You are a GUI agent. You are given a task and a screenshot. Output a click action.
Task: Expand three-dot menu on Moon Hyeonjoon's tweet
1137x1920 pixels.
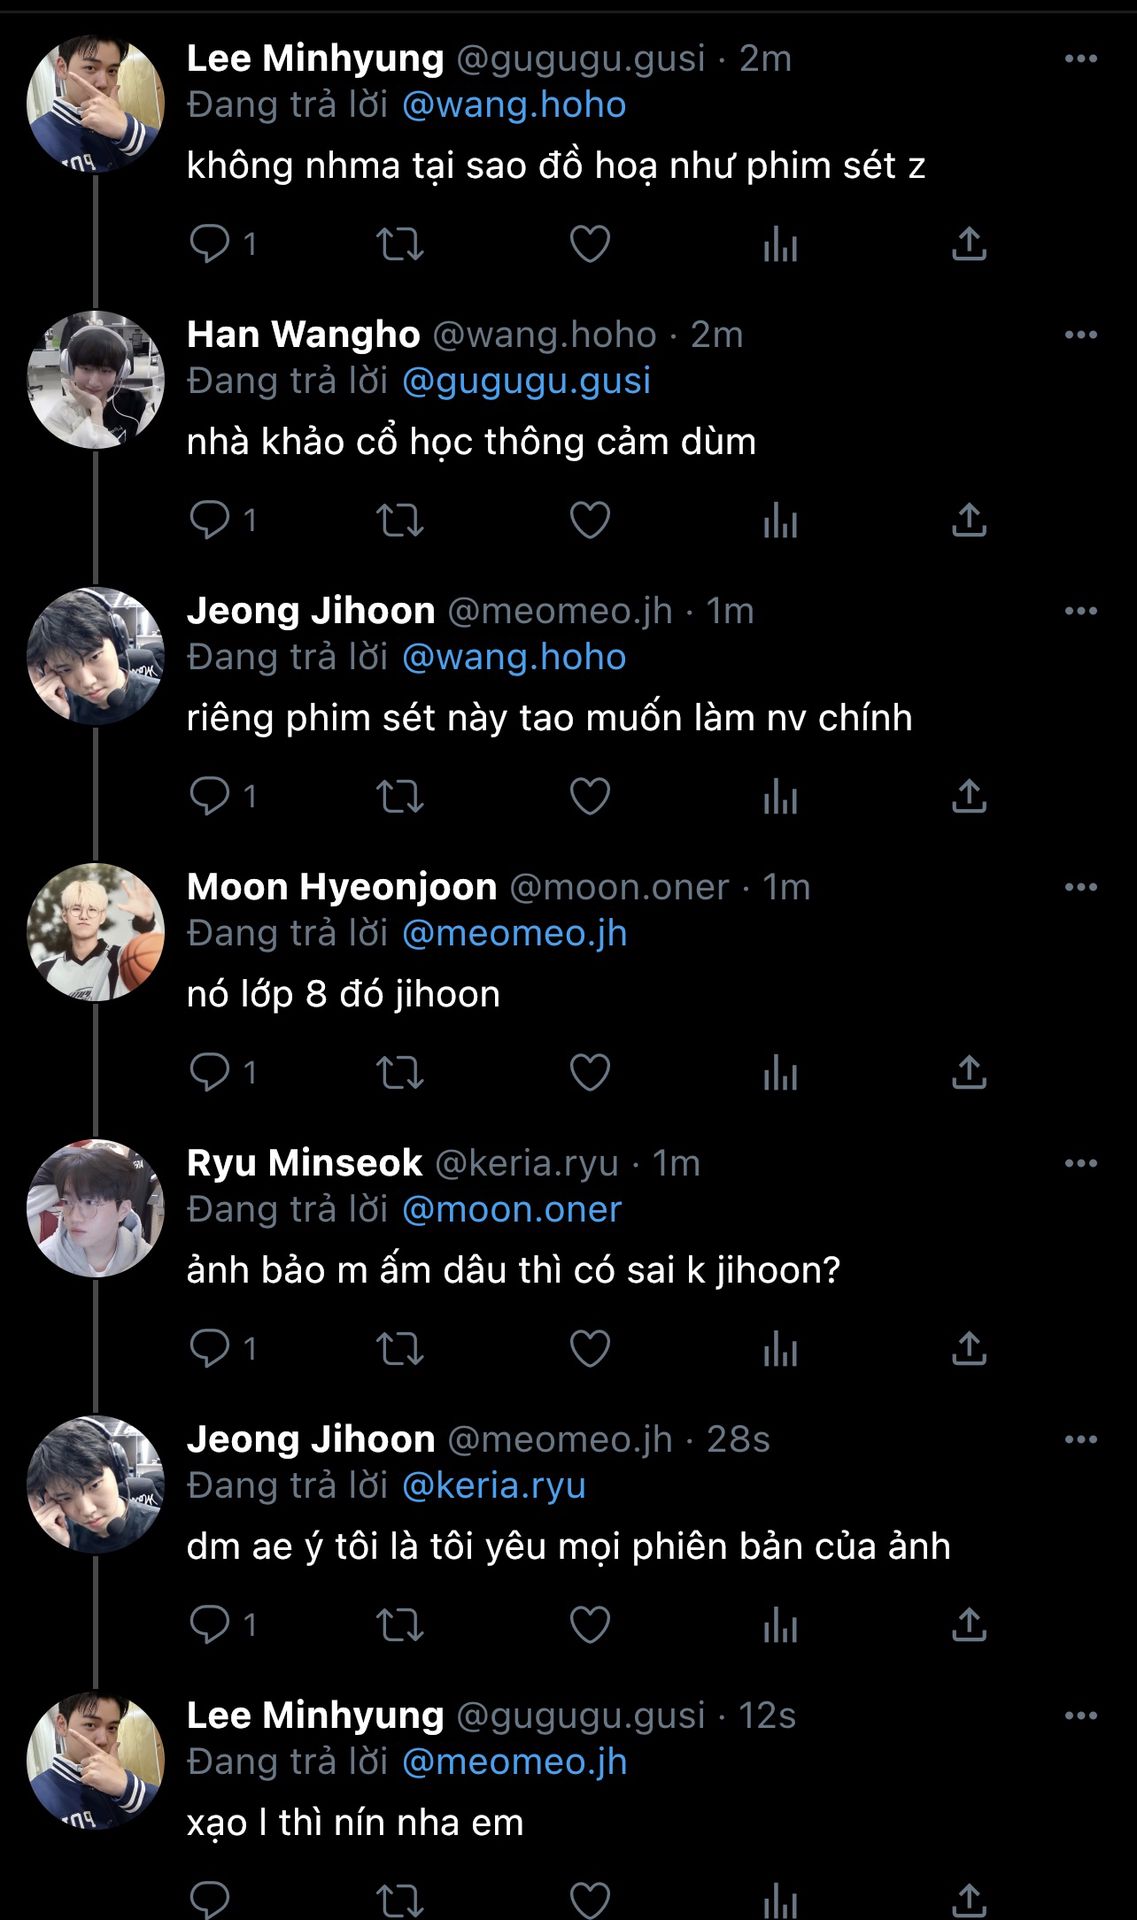tap(1080, 887)
